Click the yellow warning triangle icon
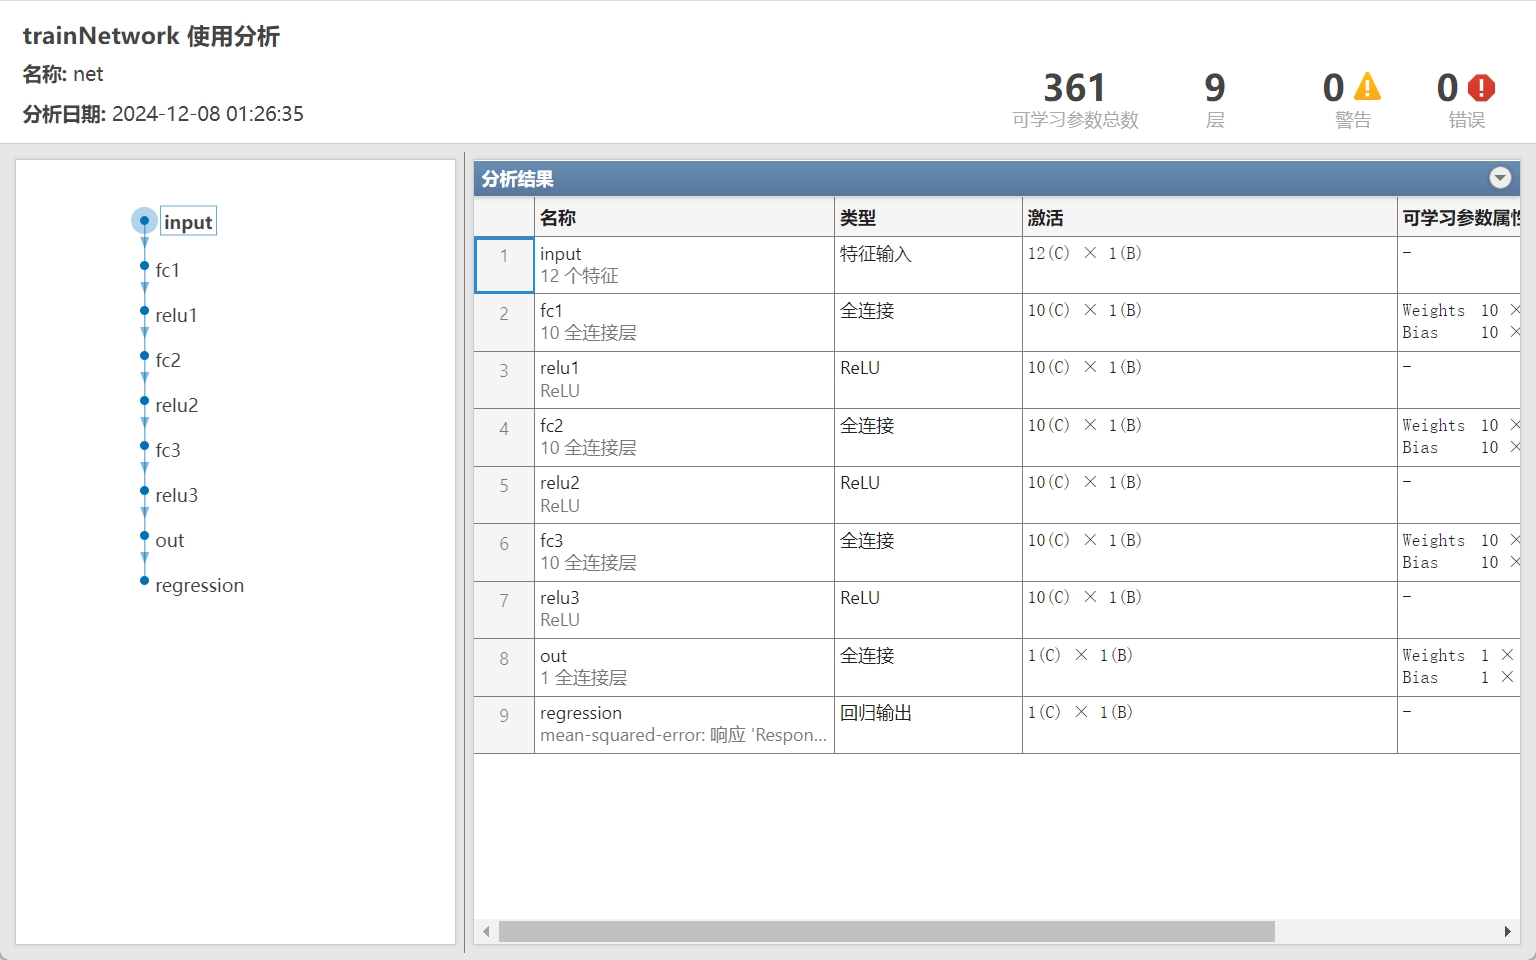Screen dimensions: 1536x960 coord(1366,88)
